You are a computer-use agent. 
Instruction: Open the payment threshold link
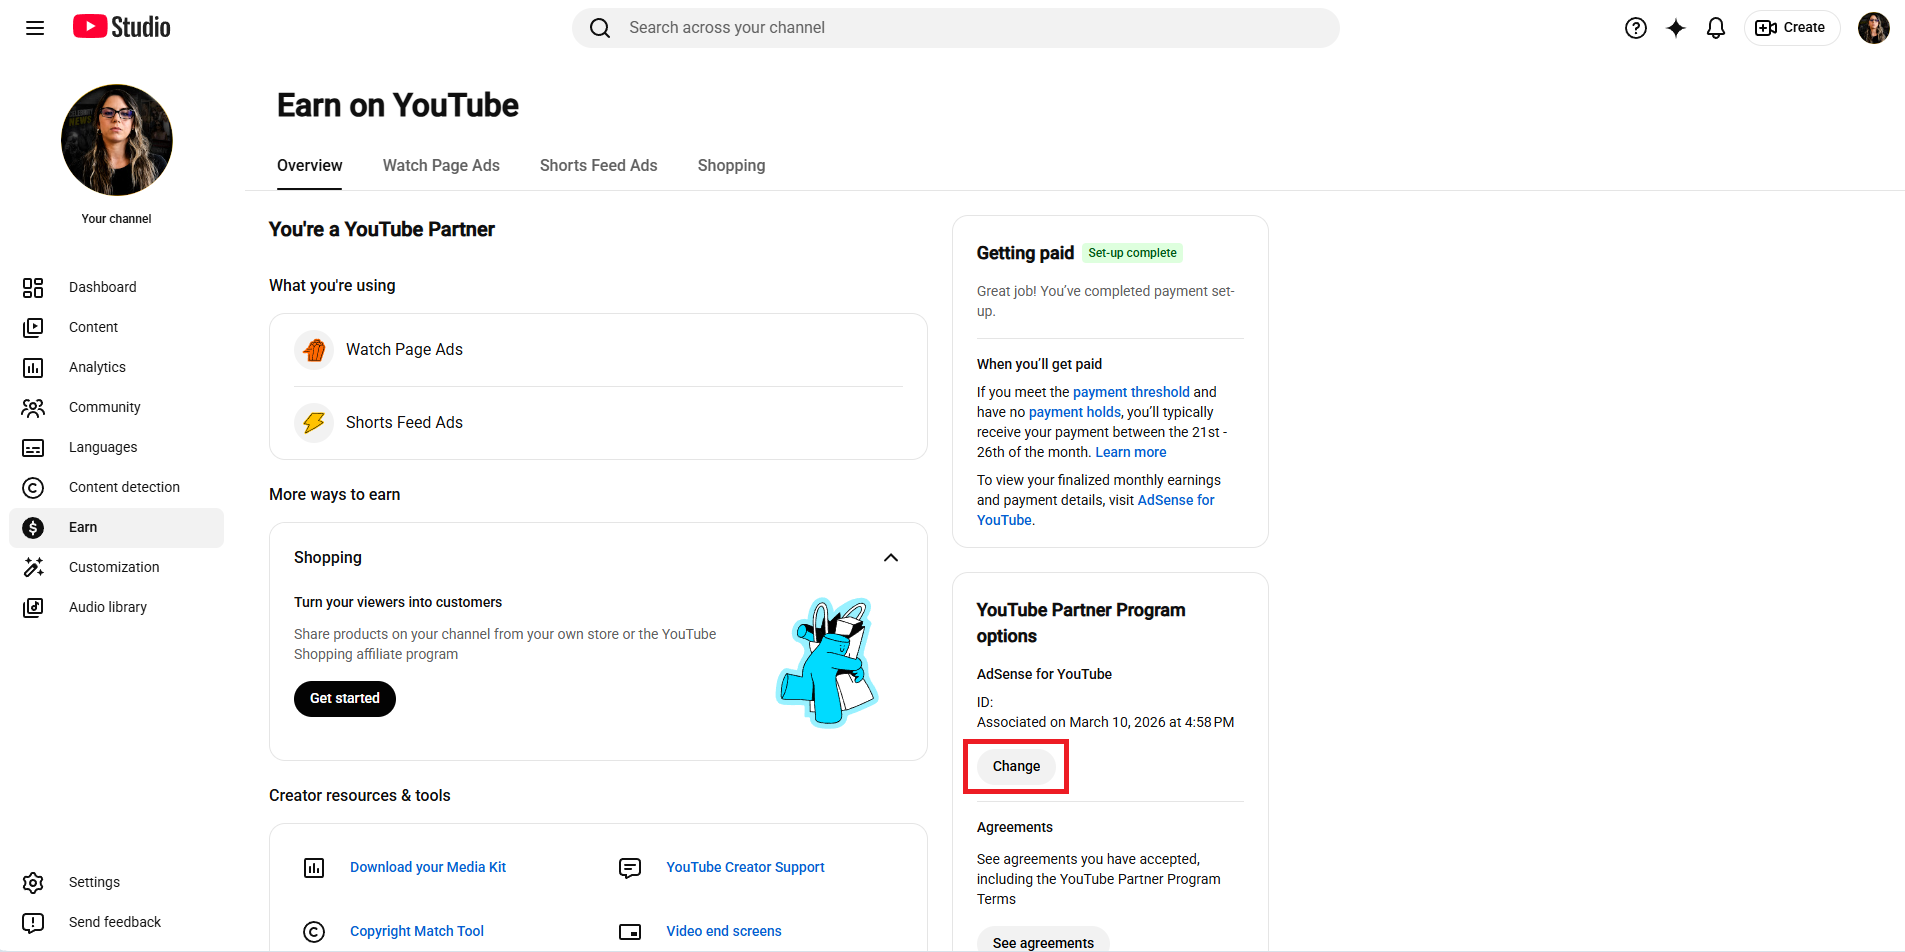1131,393
